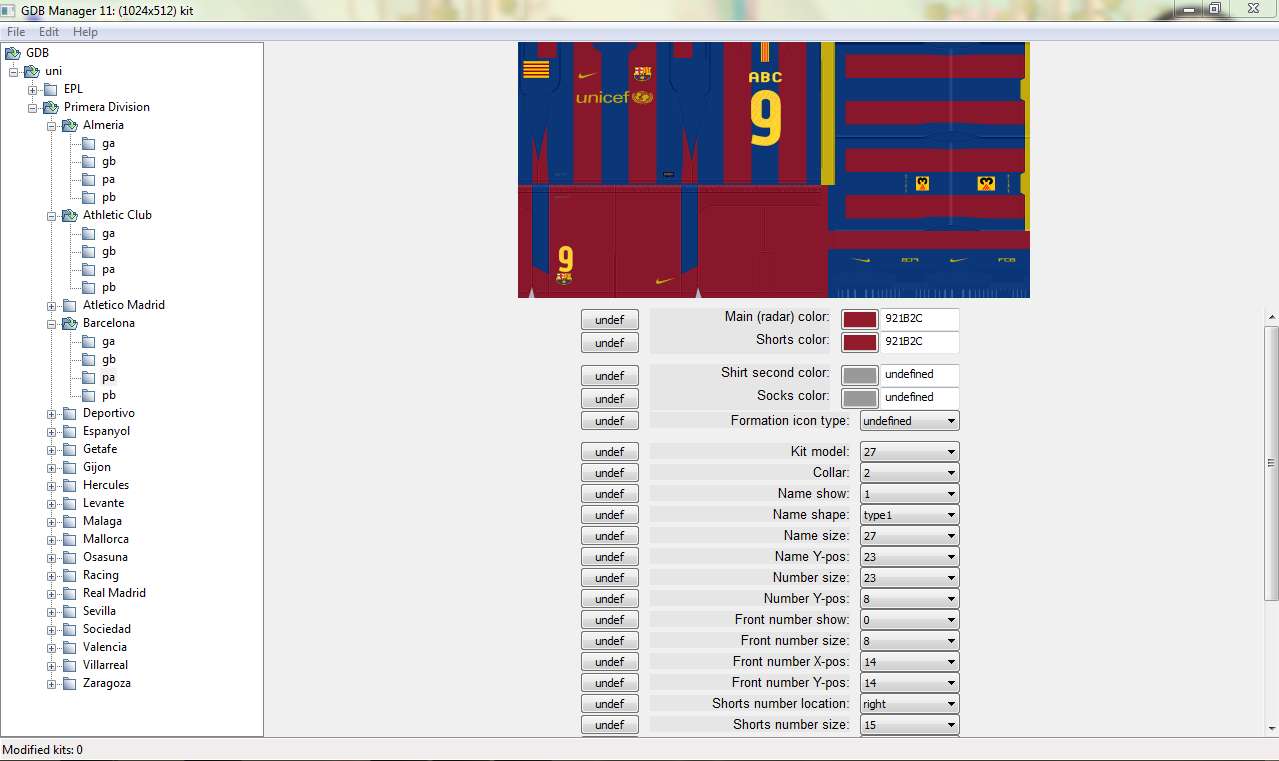
Task: Expand the Atletico Madrid tree node
Action: [52, 306]
